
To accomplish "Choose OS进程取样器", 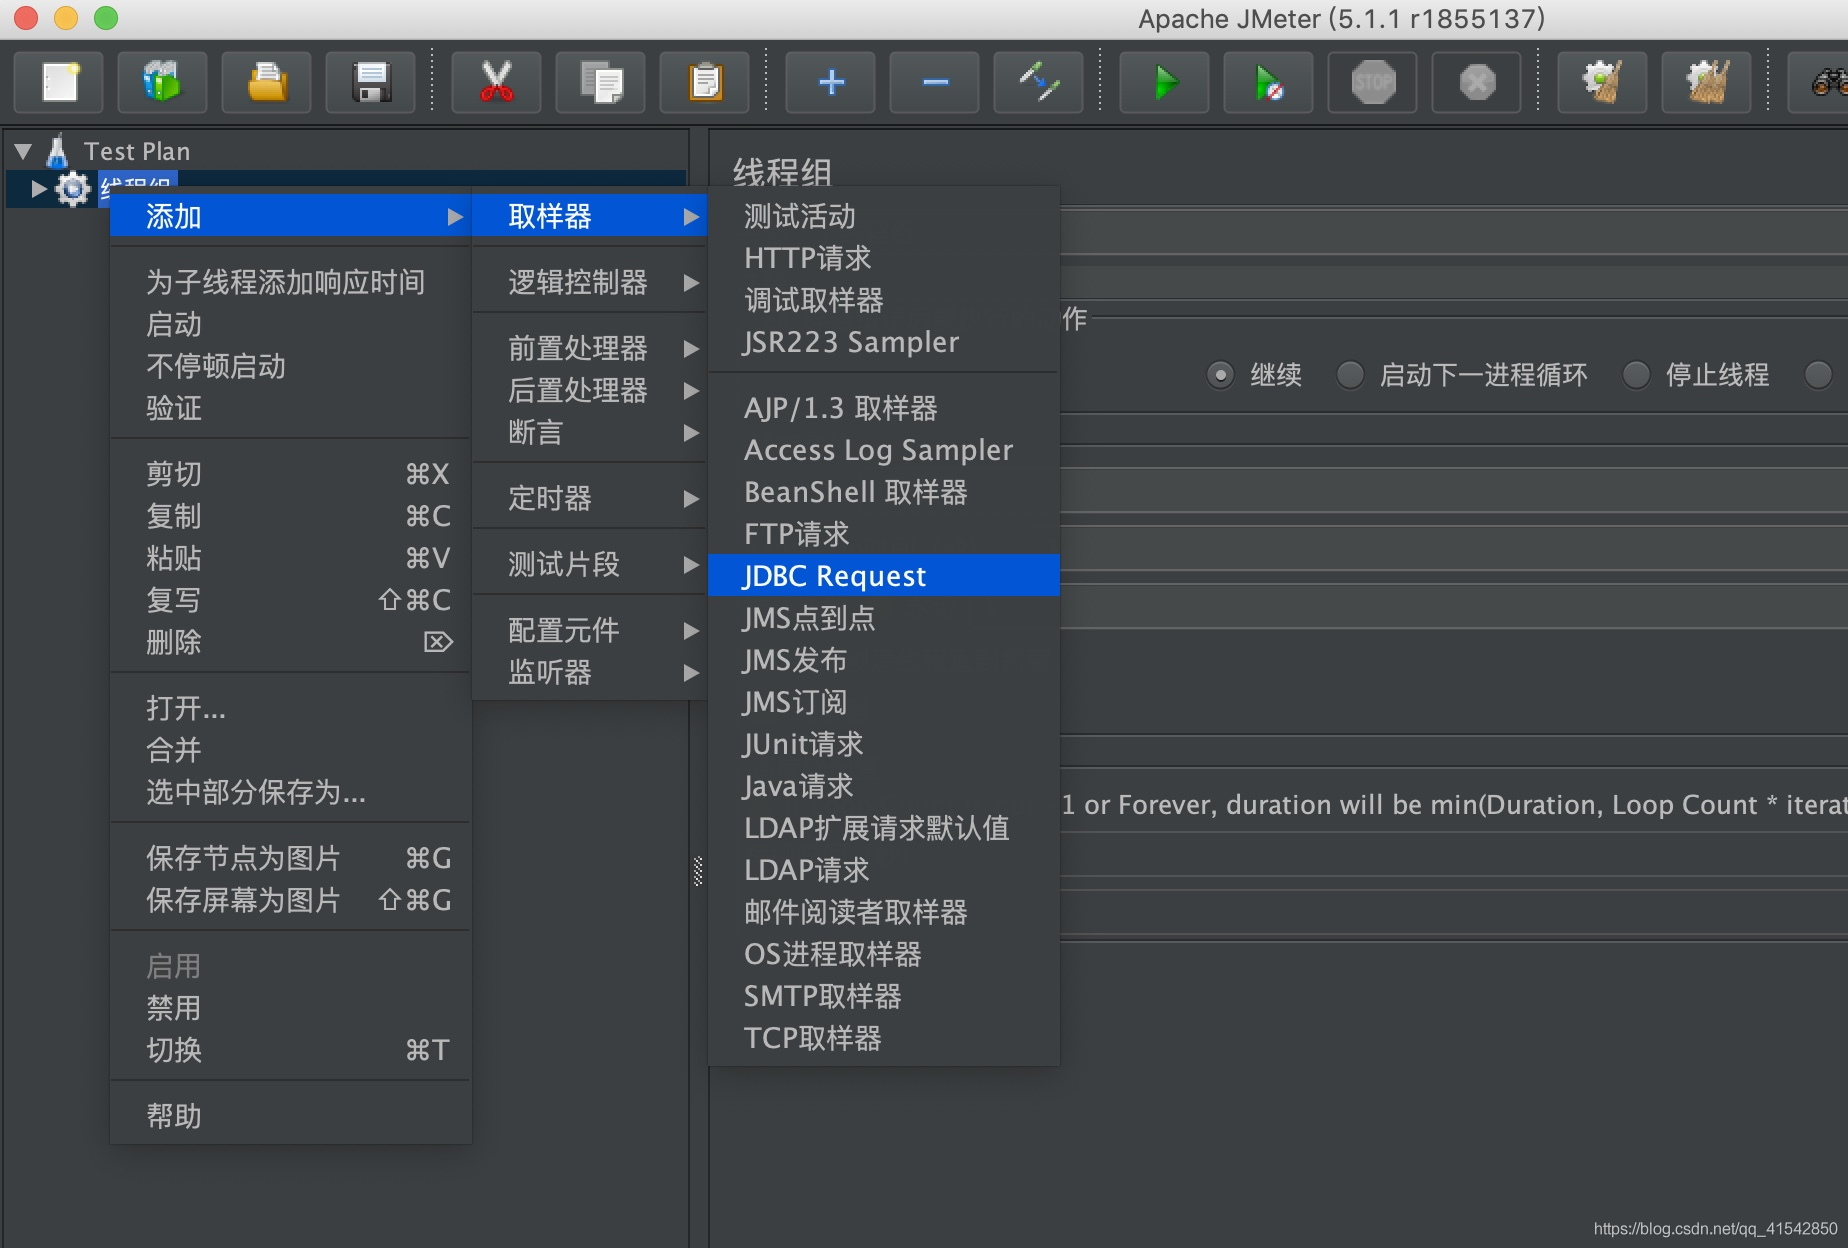I will [x=884, y=954].
